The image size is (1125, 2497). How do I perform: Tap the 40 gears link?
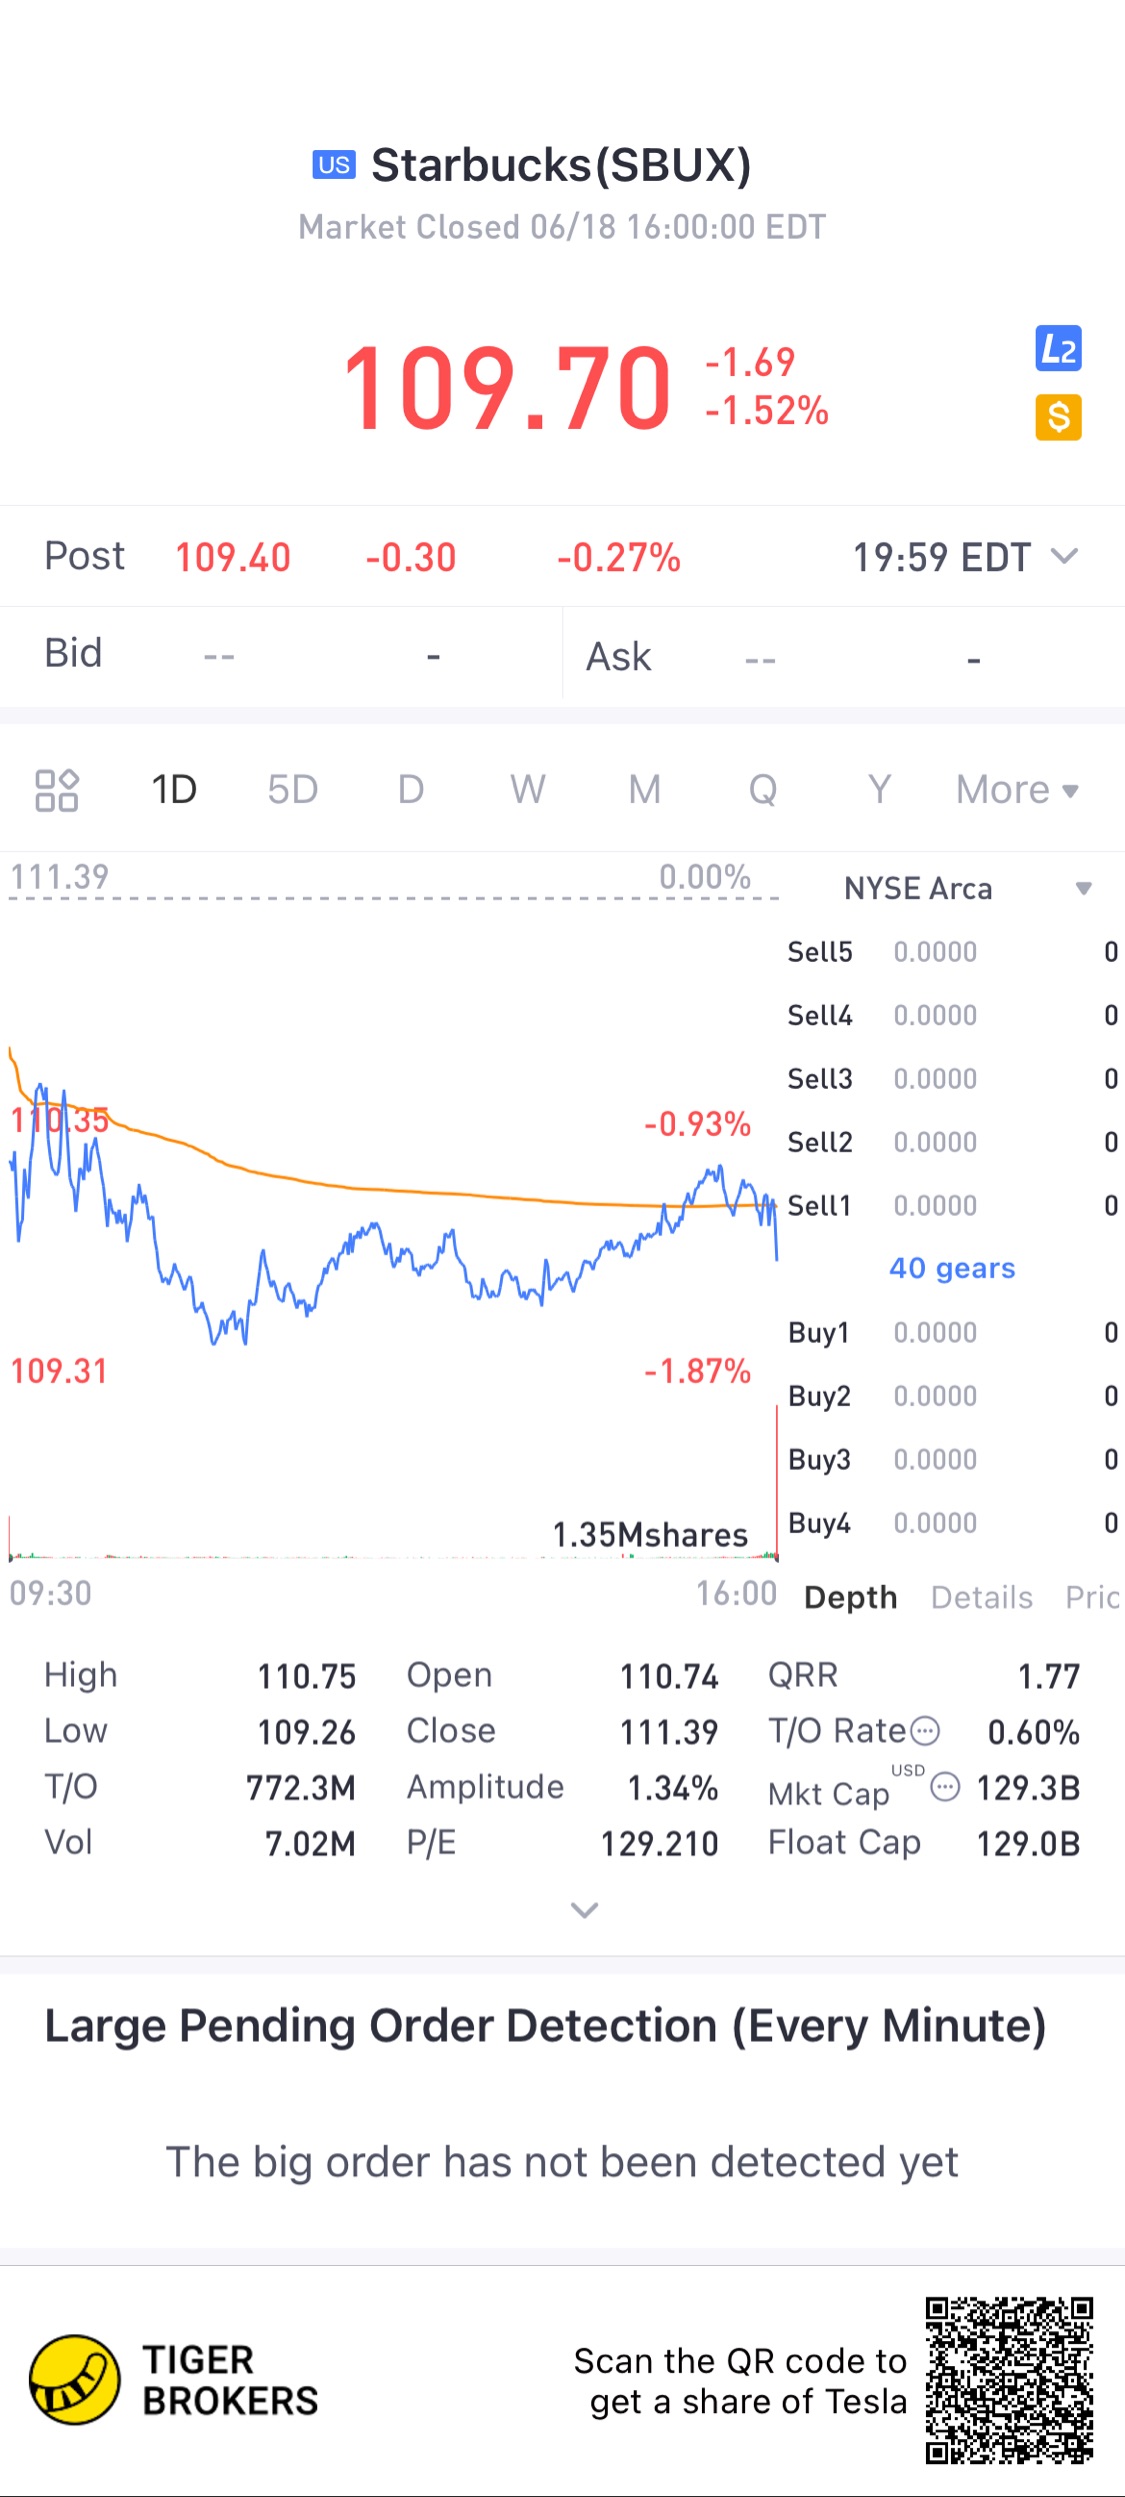952,1268
